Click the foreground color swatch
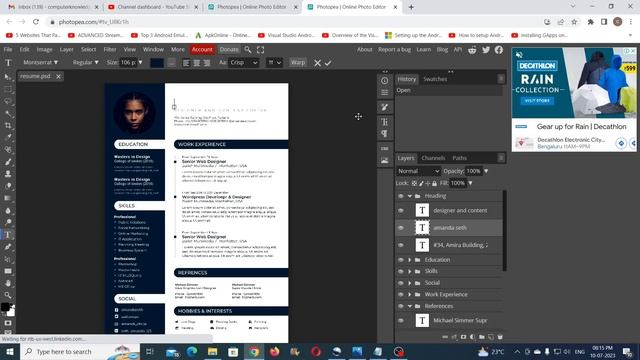Image resolution: width=640 pixels, height=360 pixels. [5, 307]
